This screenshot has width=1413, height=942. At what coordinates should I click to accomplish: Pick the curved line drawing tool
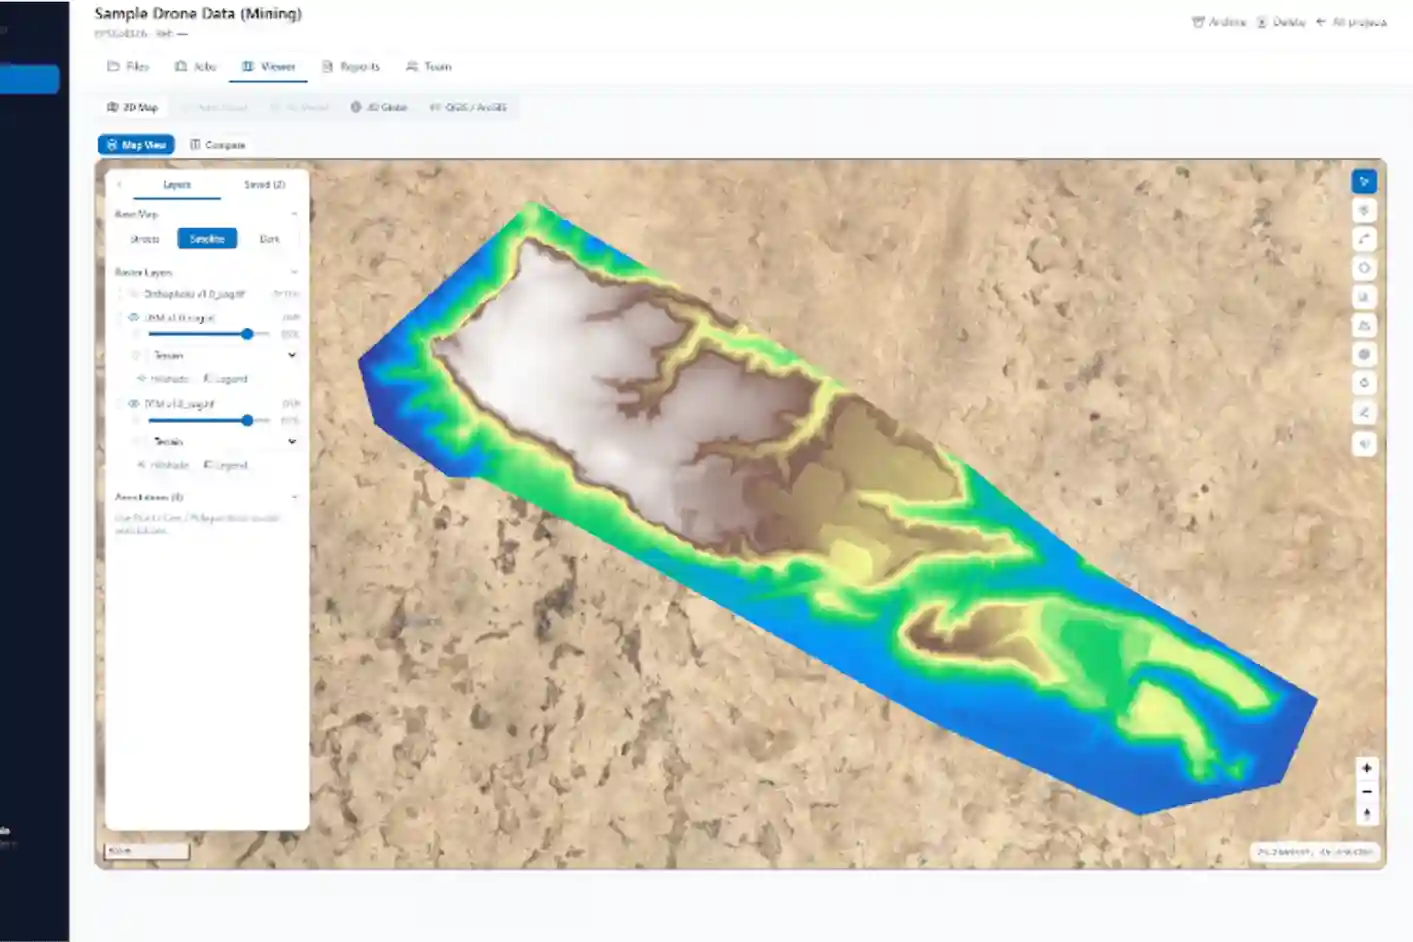click(1363, 239)
